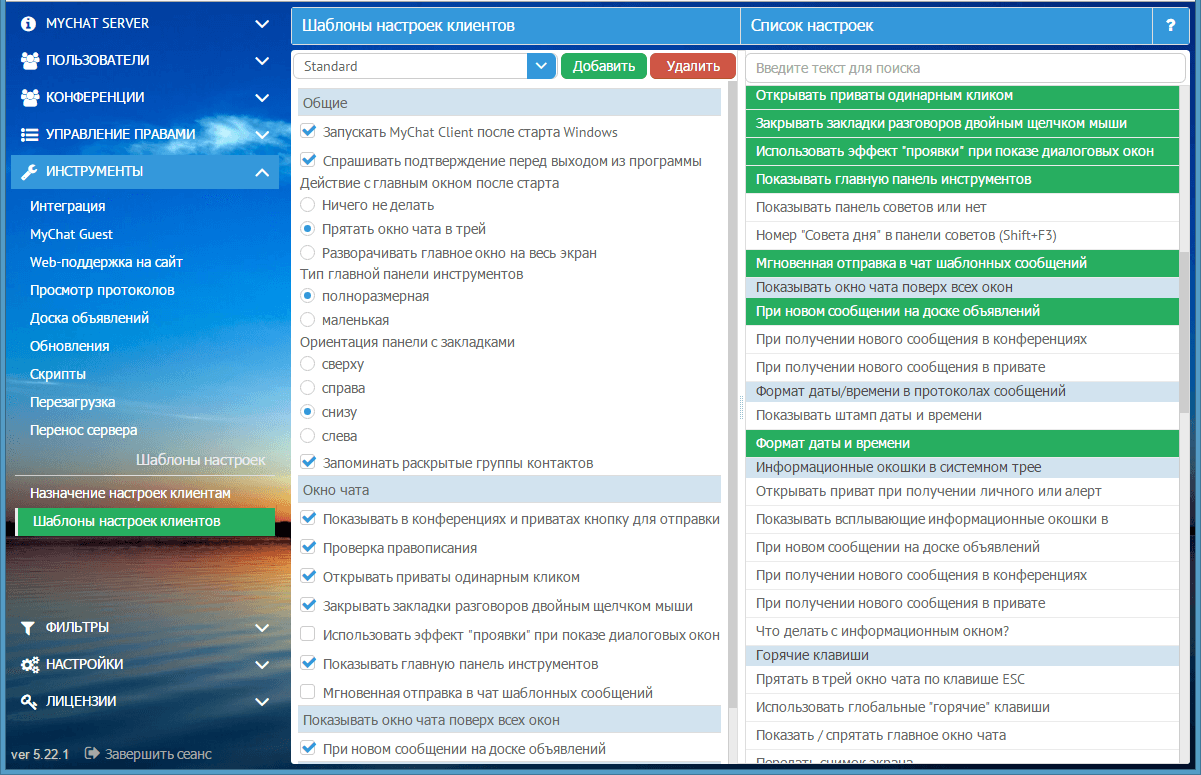Click the Инструменты wrench icon

pyautogui.click(x=29, y=171)
